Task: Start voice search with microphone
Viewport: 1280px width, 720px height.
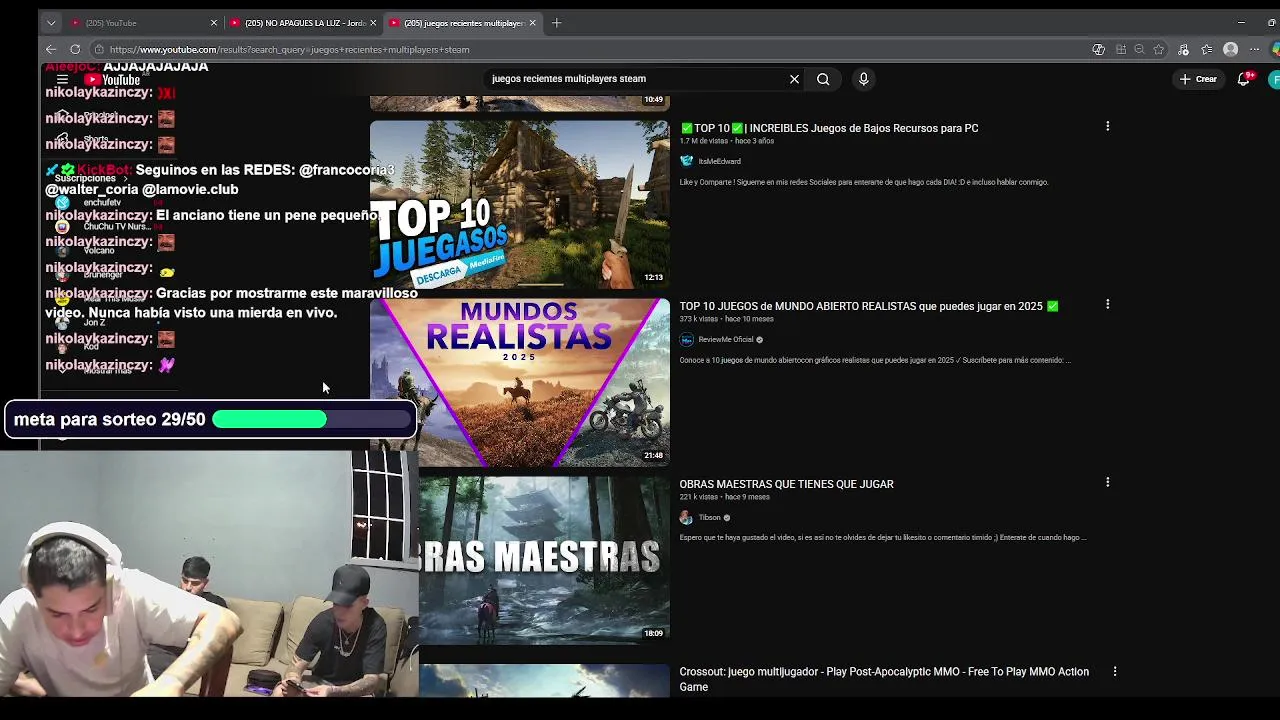Action: [x=863, y=79]
